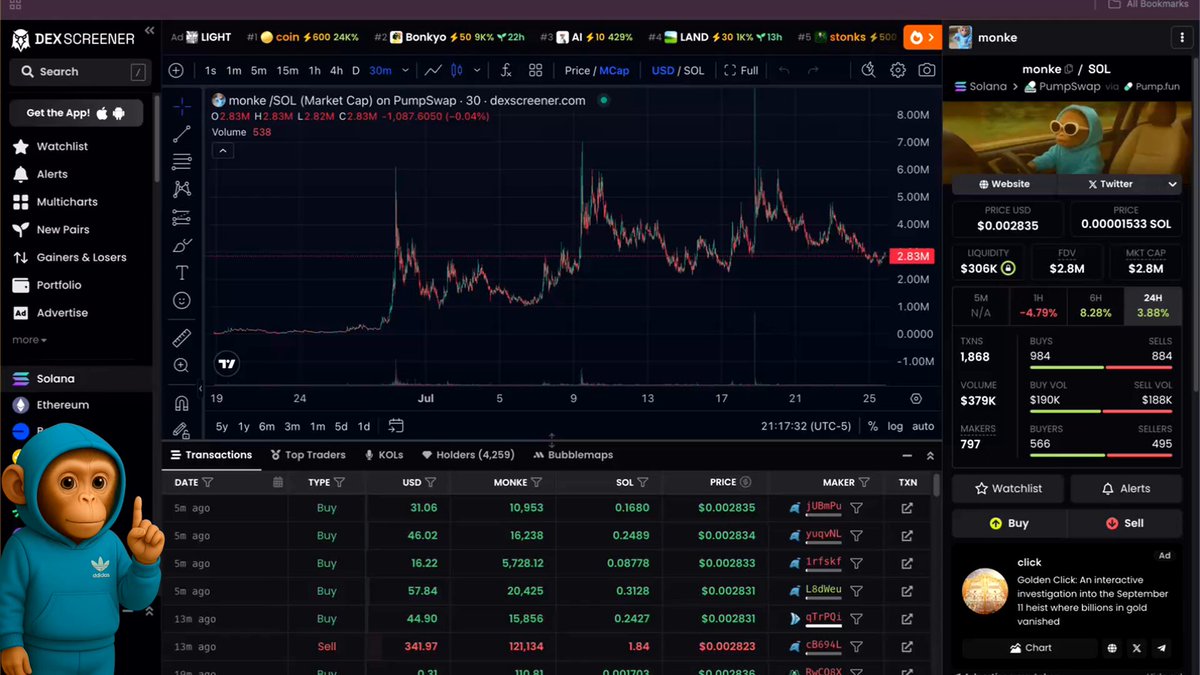This screenshot has height=675, width=1200.
Task: Open the line chart style
Action: point(433,70)
